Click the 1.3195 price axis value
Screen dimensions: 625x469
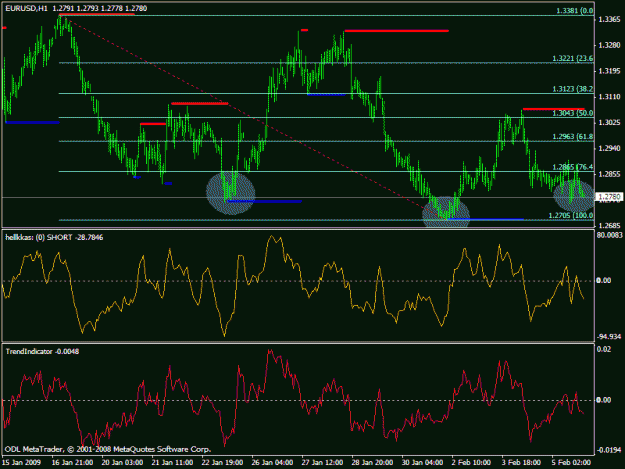point(609,71)
